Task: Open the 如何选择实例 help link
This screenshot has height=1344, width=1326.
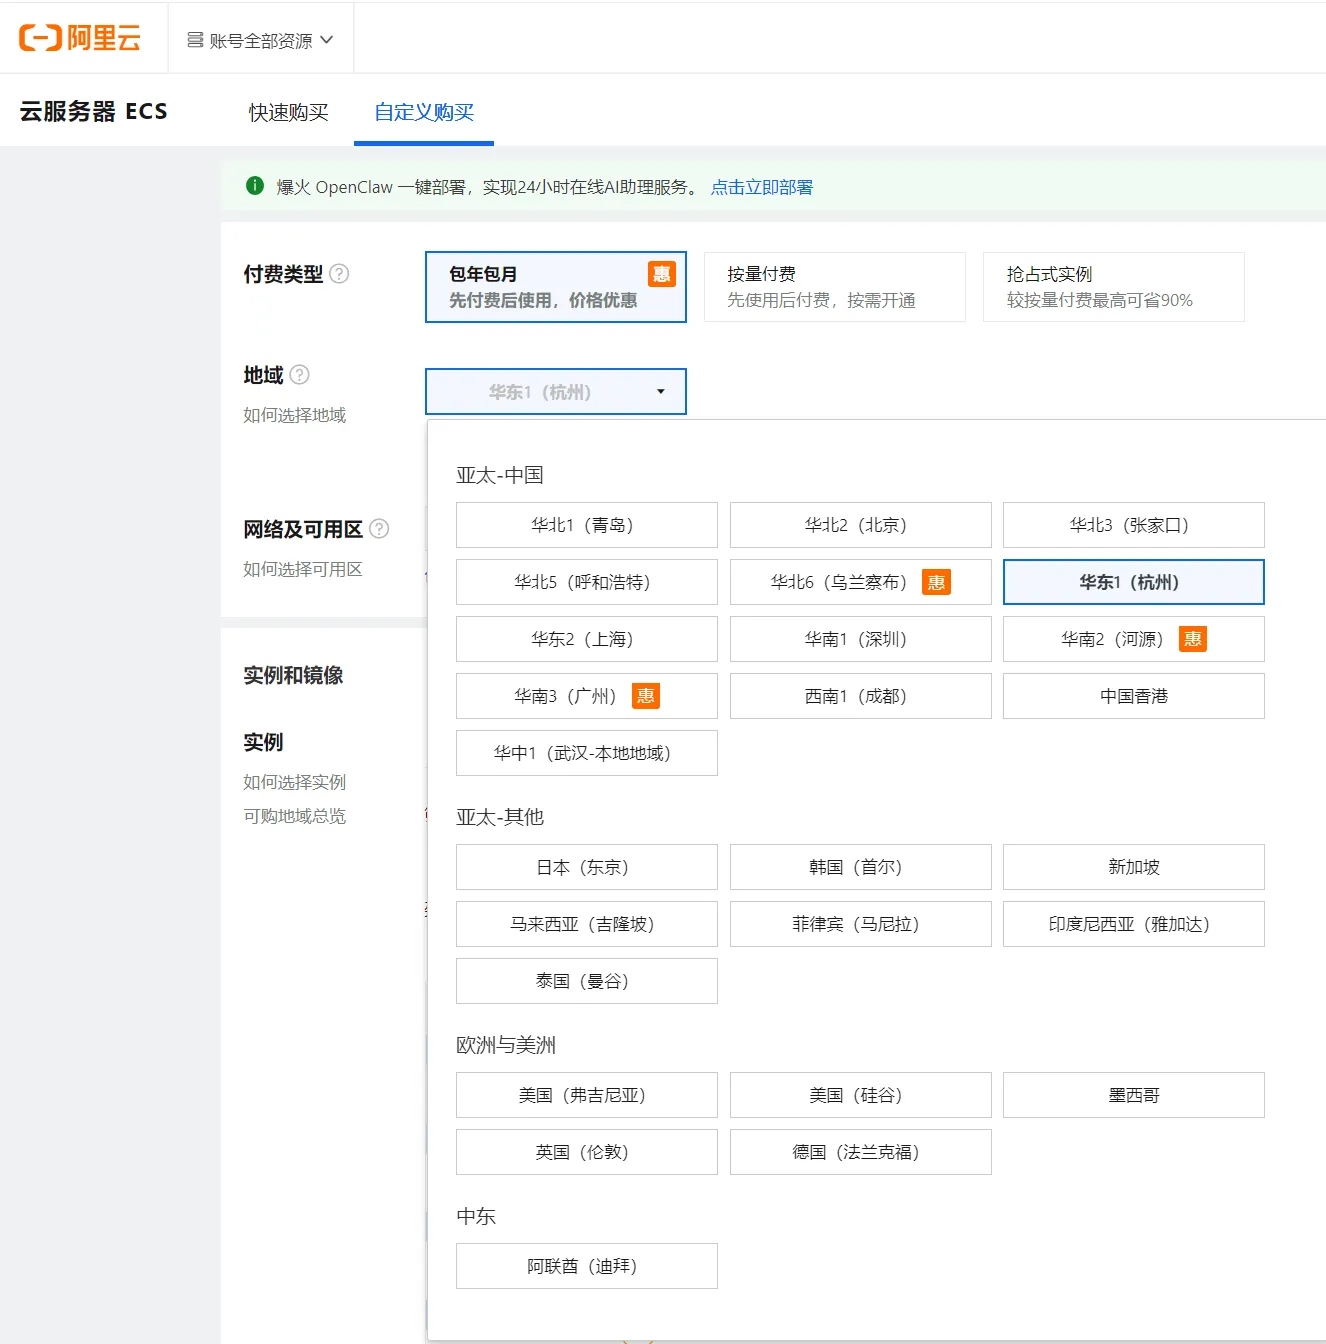Action: pyautogui.click(x=295, y=782)
